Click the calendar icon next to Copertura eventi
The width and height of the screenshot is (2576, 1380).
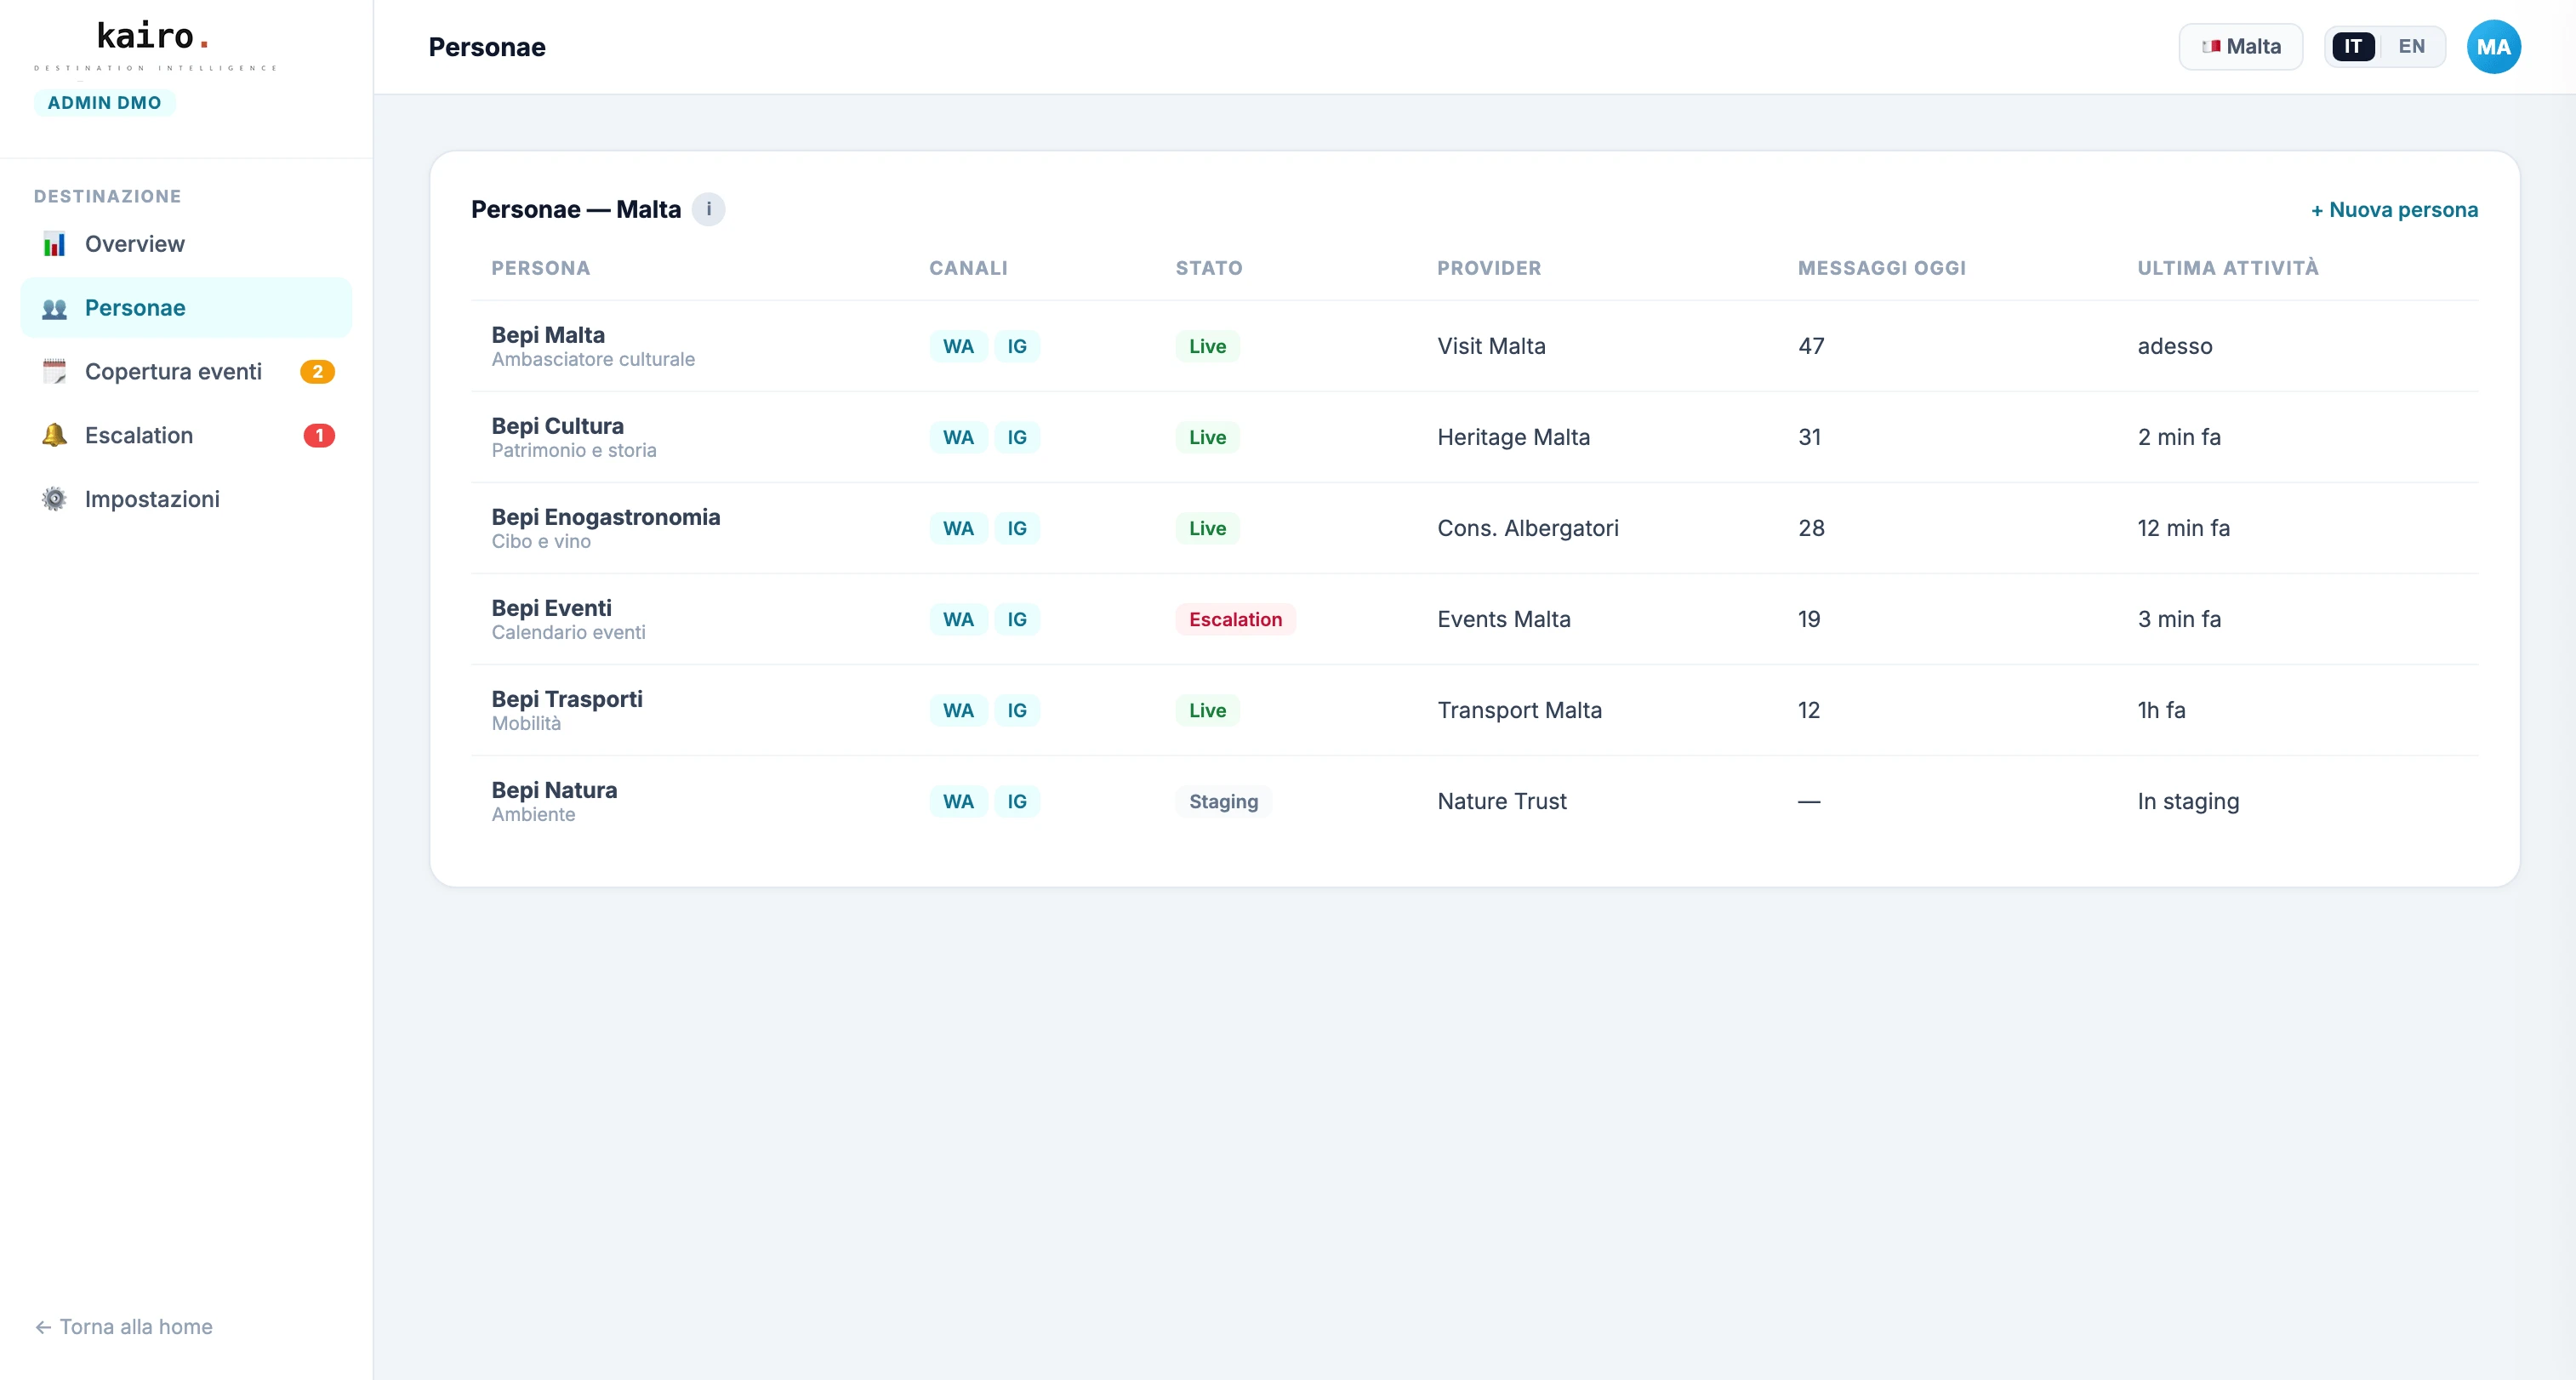[x=54, y=371]
